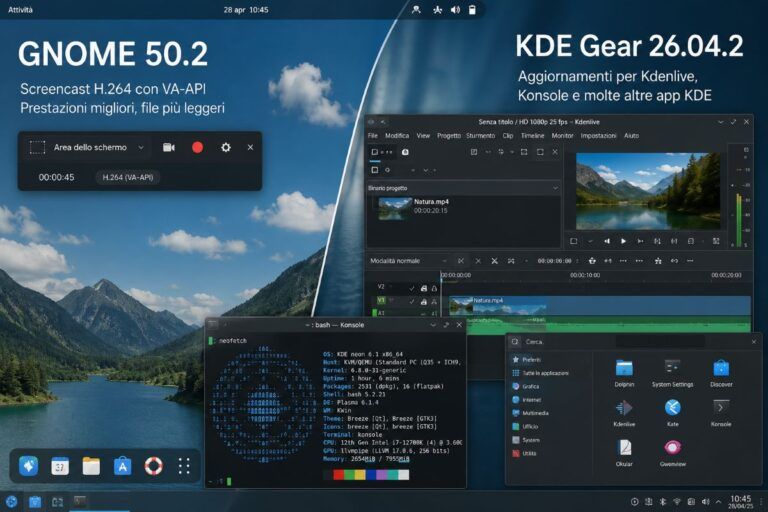Image resolution: width=768 pixels, height=512 pixels.
Task: Open the 'Modalità normale' edit mode dropdown
Action: click(409, 261)
